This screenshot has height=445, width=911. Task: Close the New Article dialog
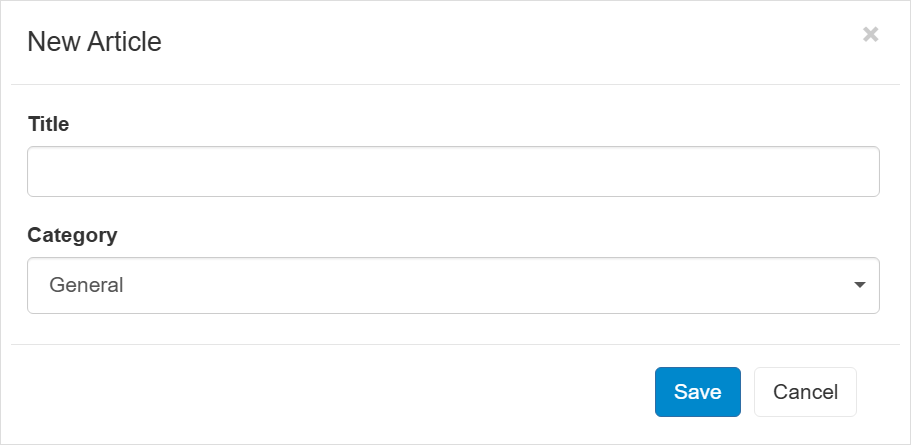coord(870,35)
